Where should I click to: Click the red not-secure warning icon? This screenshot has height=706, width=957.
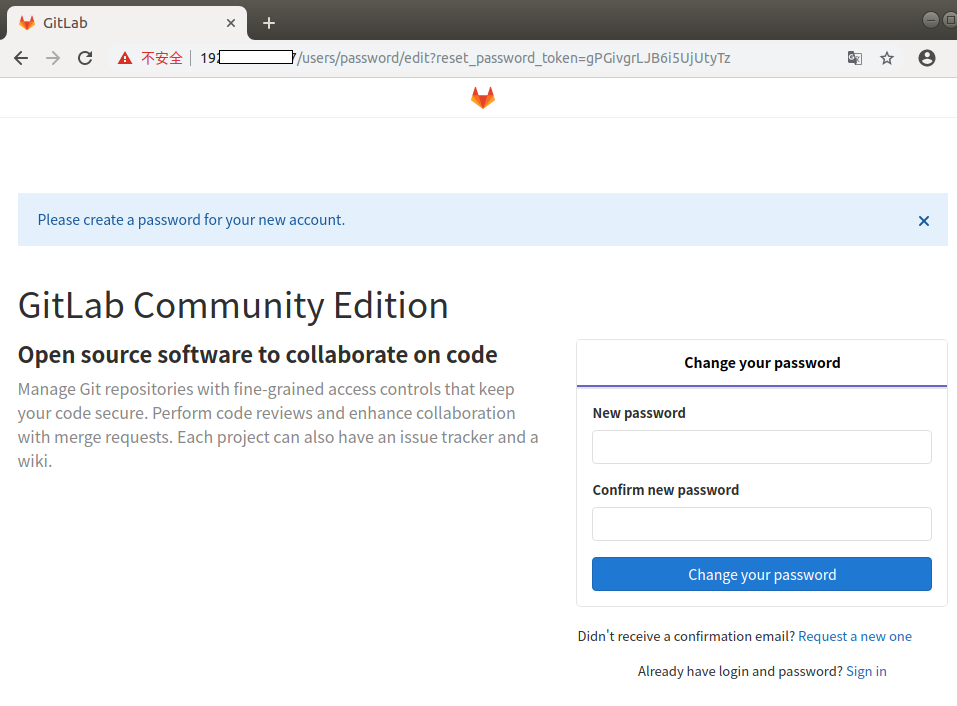[x=125, y=58]
